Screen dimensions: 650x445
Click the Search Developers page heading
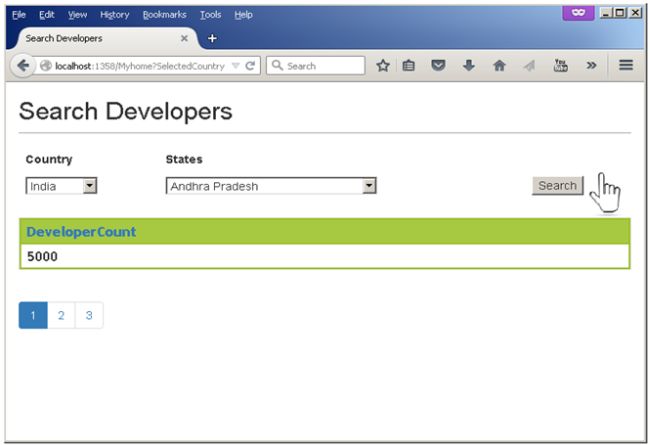click(126, 111)
